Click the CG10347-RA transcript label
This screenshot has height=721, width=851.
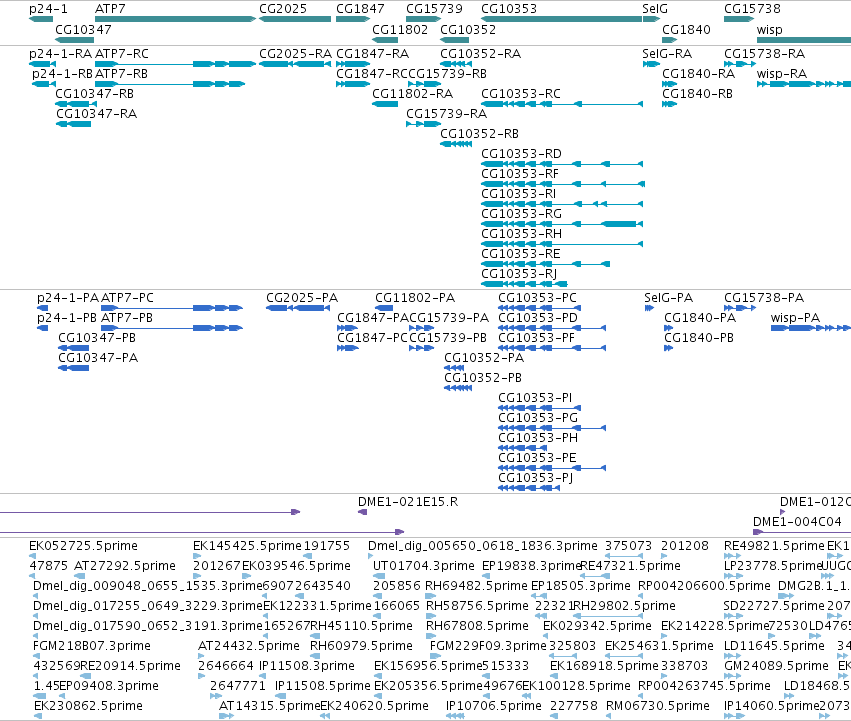point(97,114)
